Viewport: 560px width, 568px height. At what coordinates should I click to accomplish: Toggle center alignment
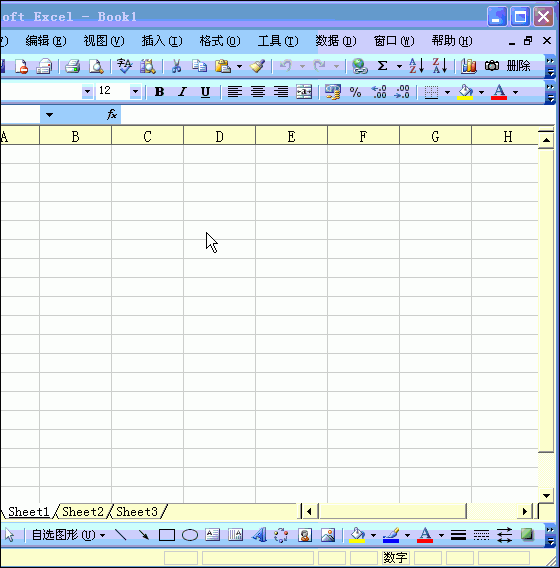pyautogui.click(x=258, y=92)
